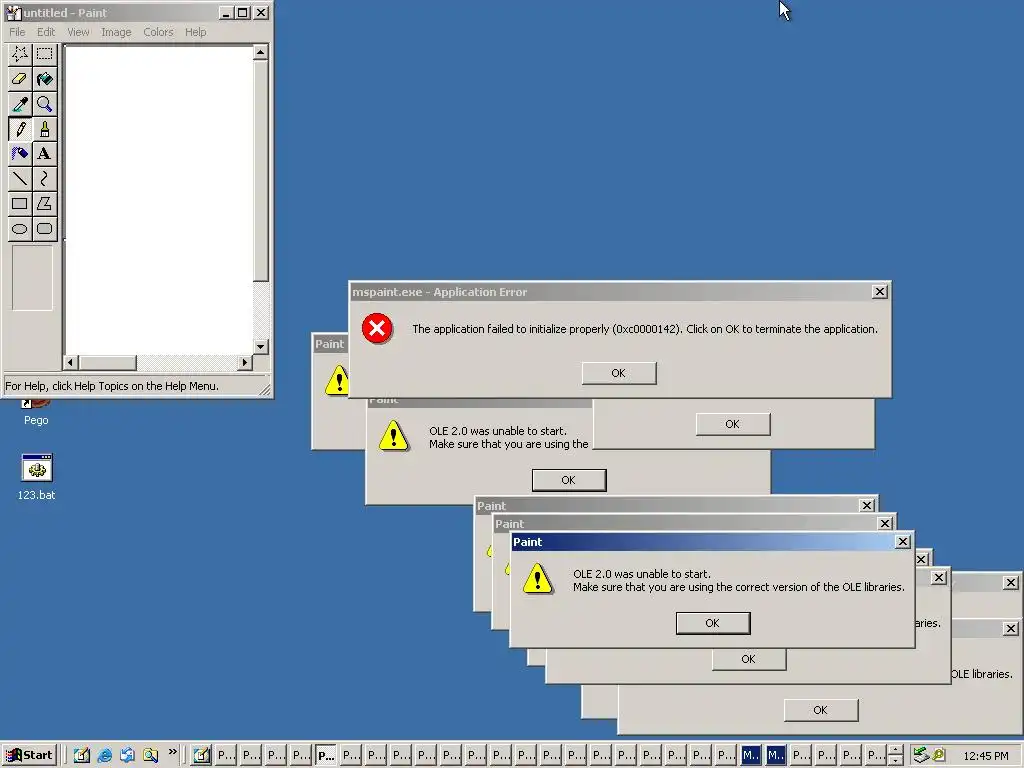This screenshot has height=768, width=1024.
Task: Close the active Paint OLE warning dialog
Action: coord(903,541)
